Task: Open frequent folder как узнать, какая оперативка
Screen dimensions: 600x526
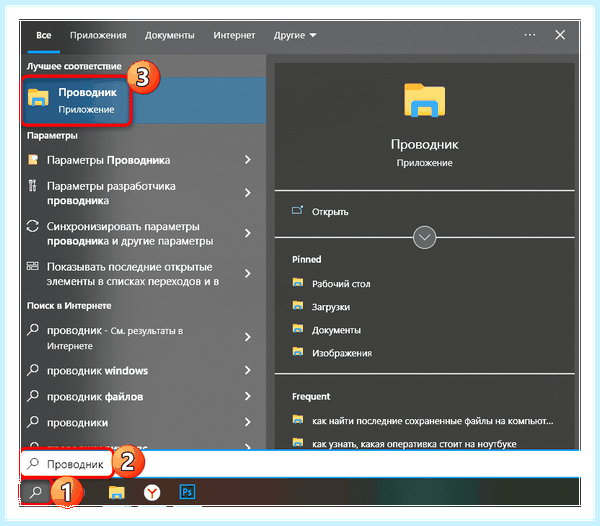Action: 414,444
